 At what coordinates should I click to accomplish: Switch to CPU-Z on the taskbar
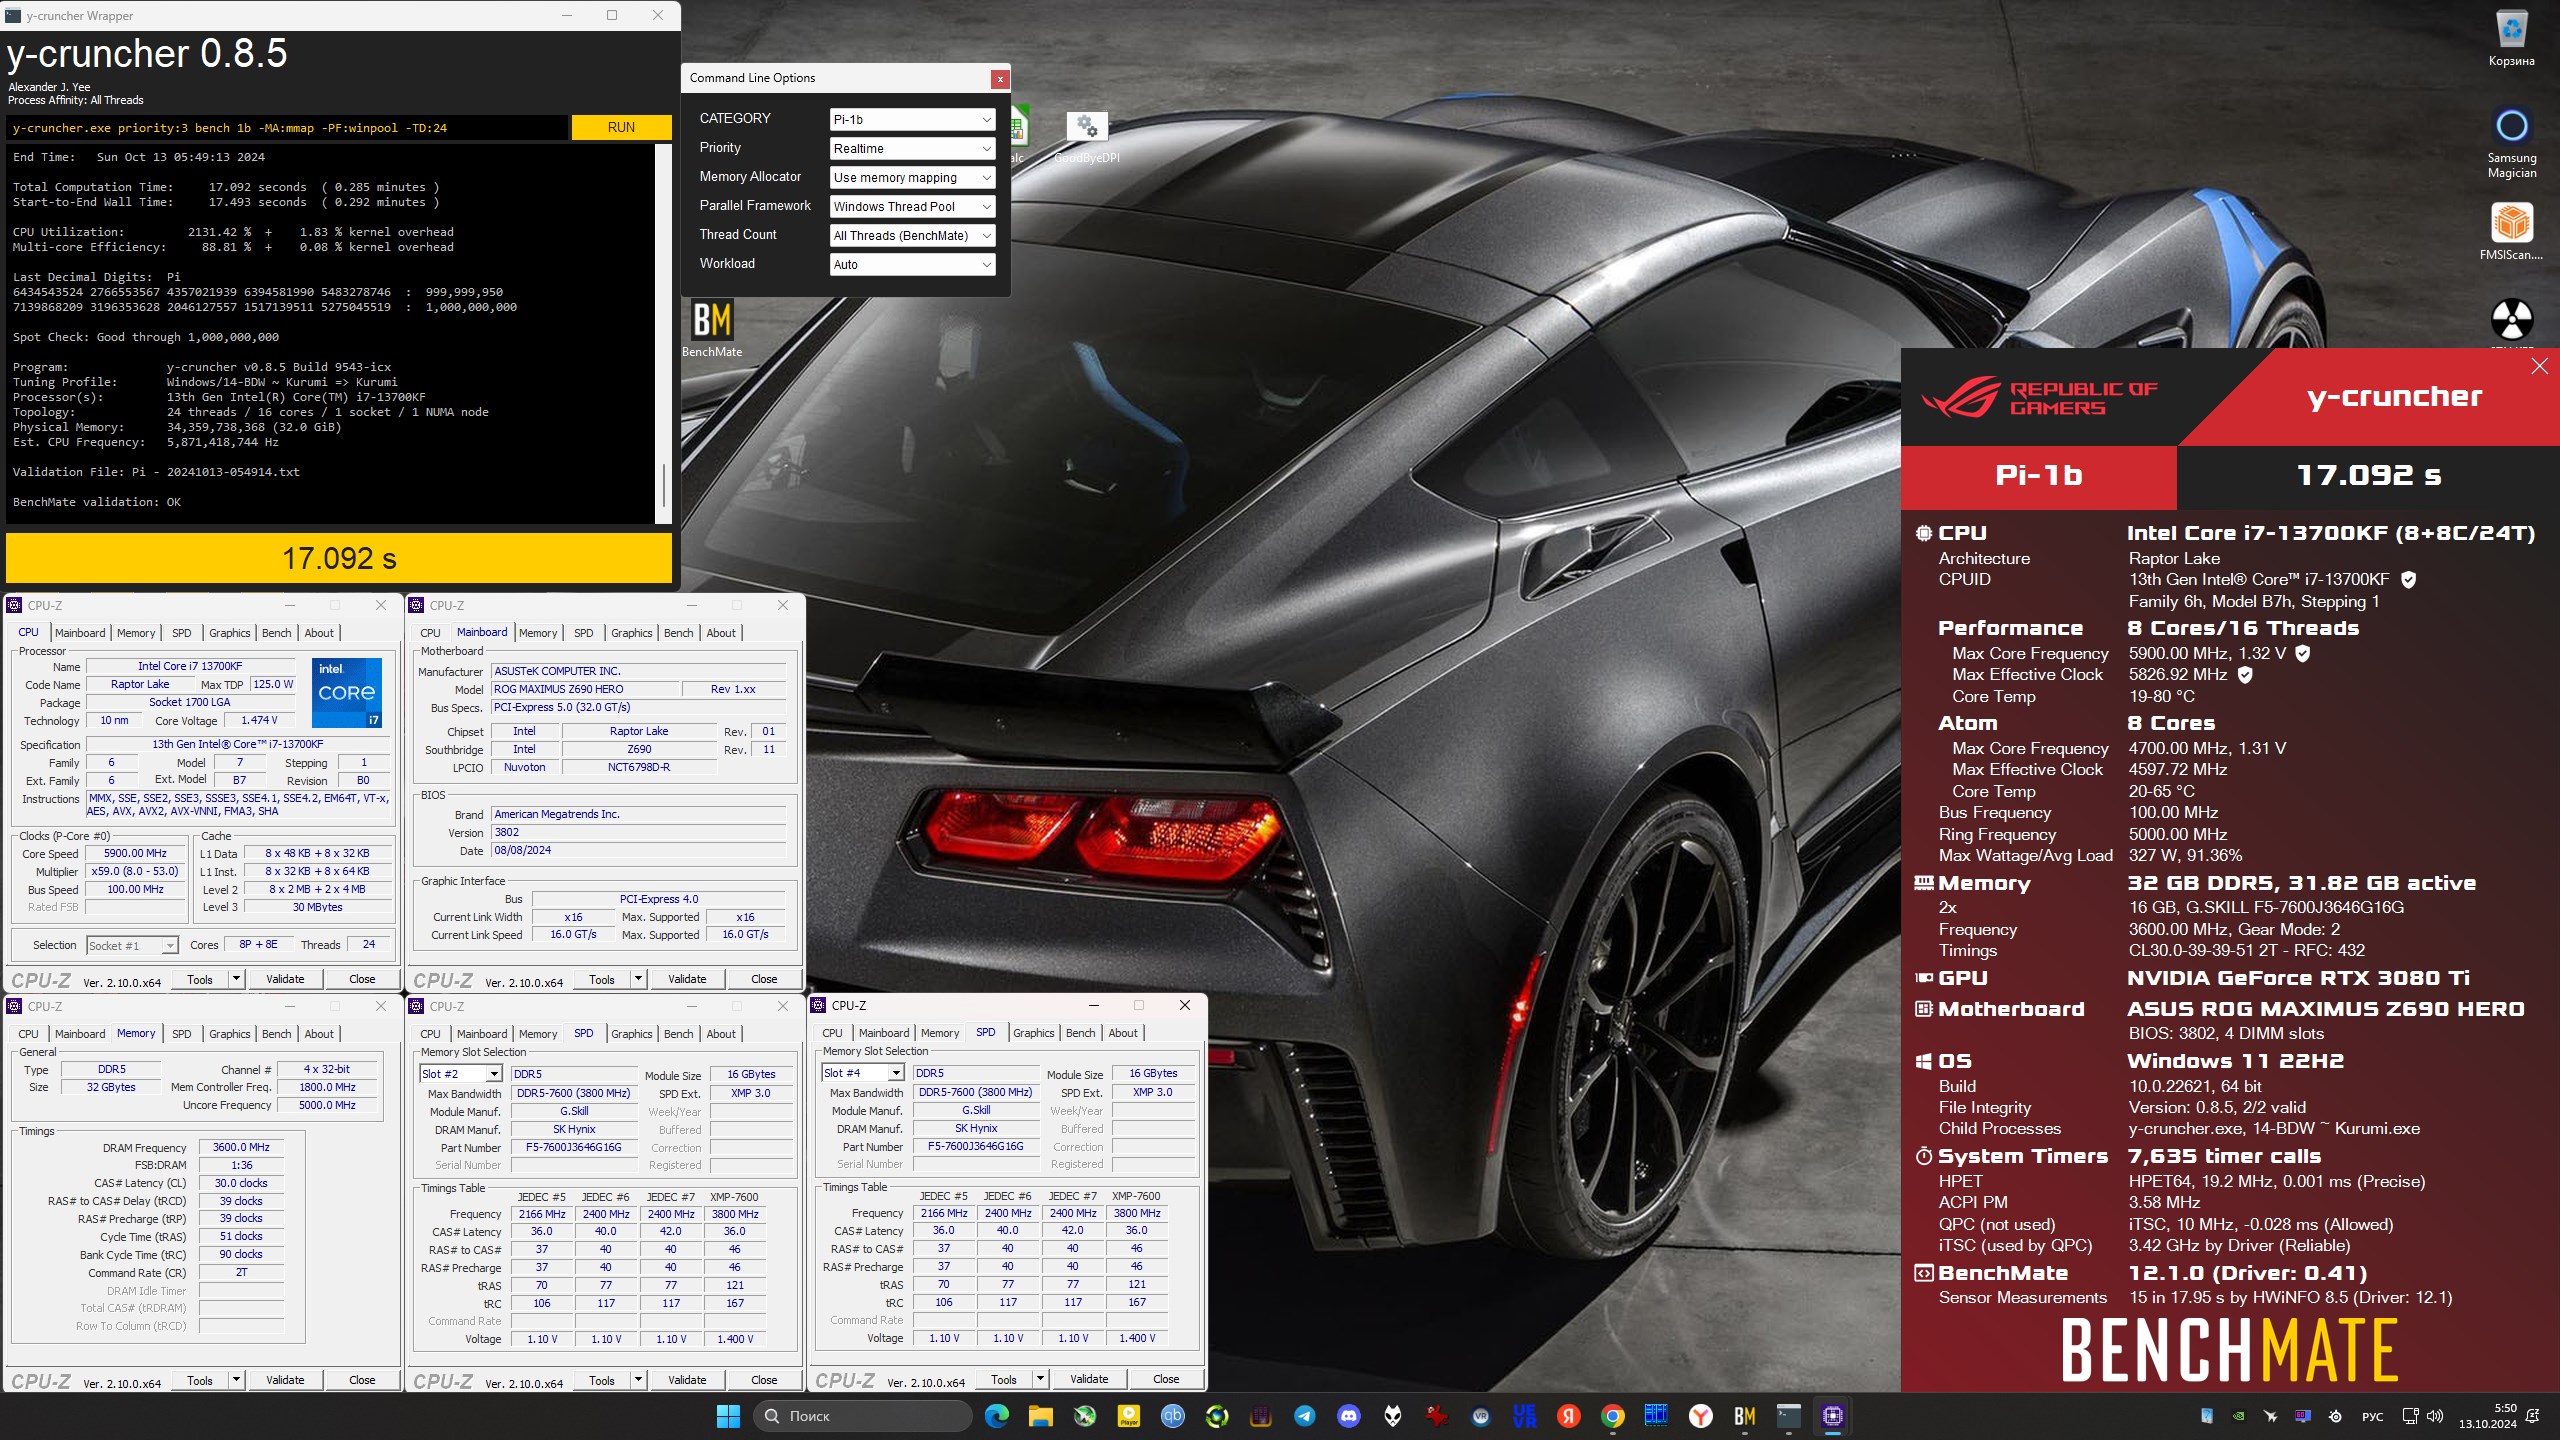[x=1832, y=1415]
